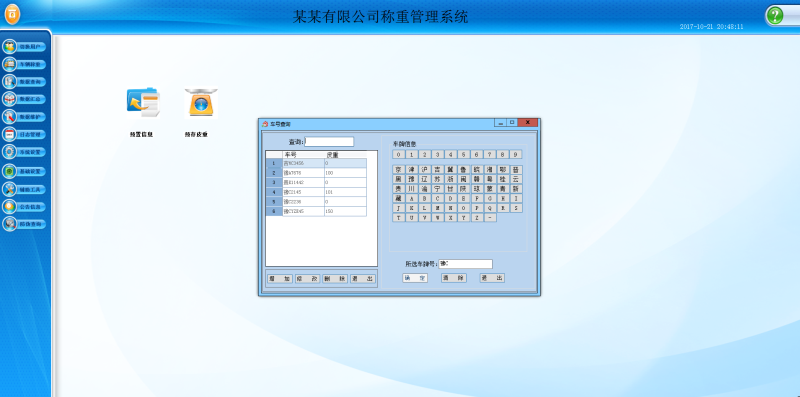800x397 pixels.
Task: Click digit 9 key on plate keypad
Action: [516, 154]
